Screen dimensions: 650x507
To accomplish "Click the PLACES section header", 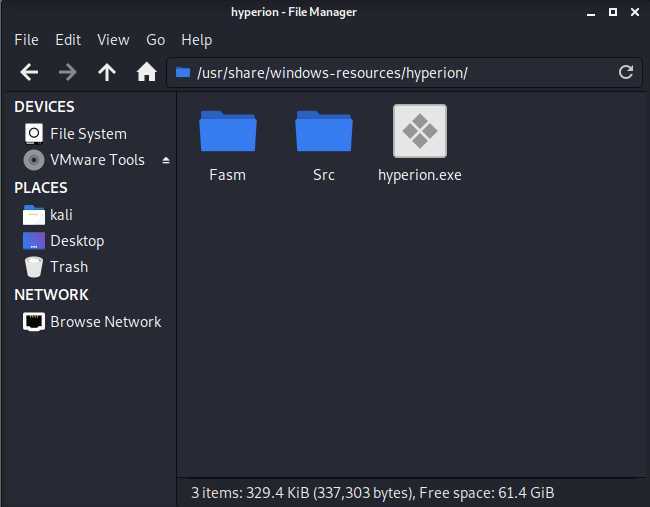I will [41, 188].
